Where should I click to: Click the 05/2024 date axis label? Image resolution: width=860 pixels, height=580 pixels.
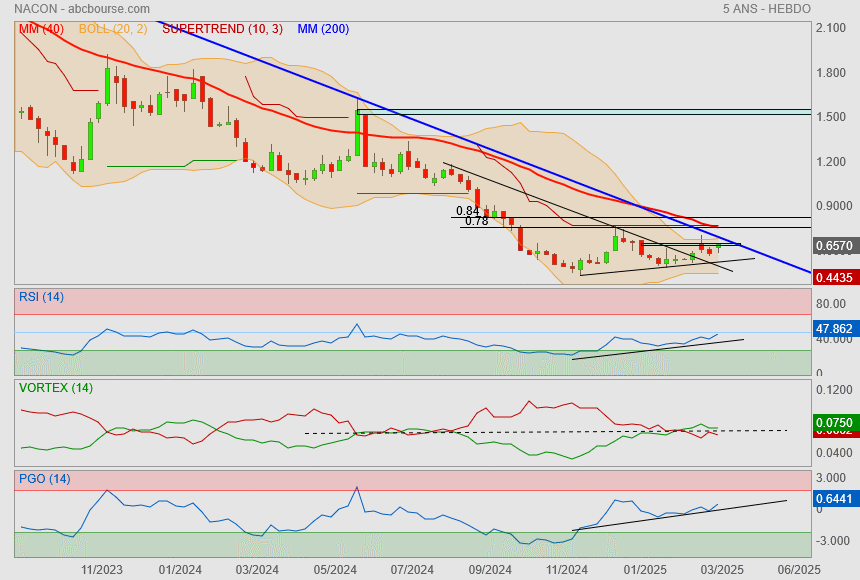click(x=335, y=570)
